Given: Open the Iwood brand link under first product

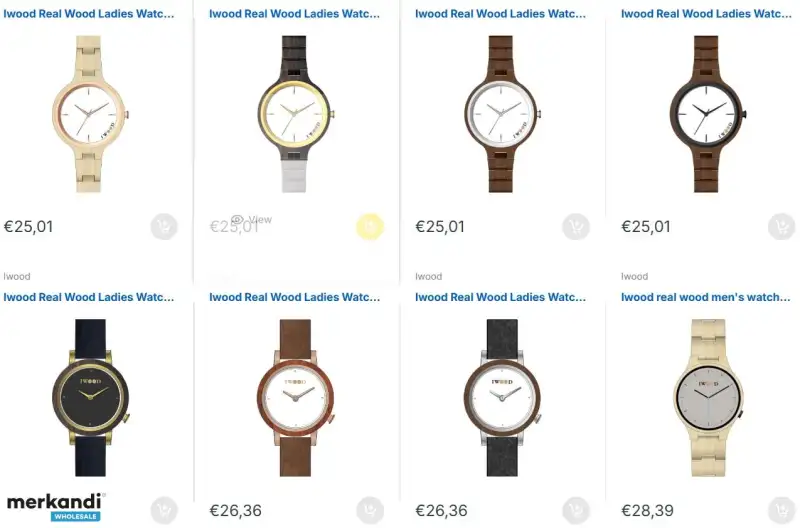Looking at the screenshot, I should tap(17, 276).
